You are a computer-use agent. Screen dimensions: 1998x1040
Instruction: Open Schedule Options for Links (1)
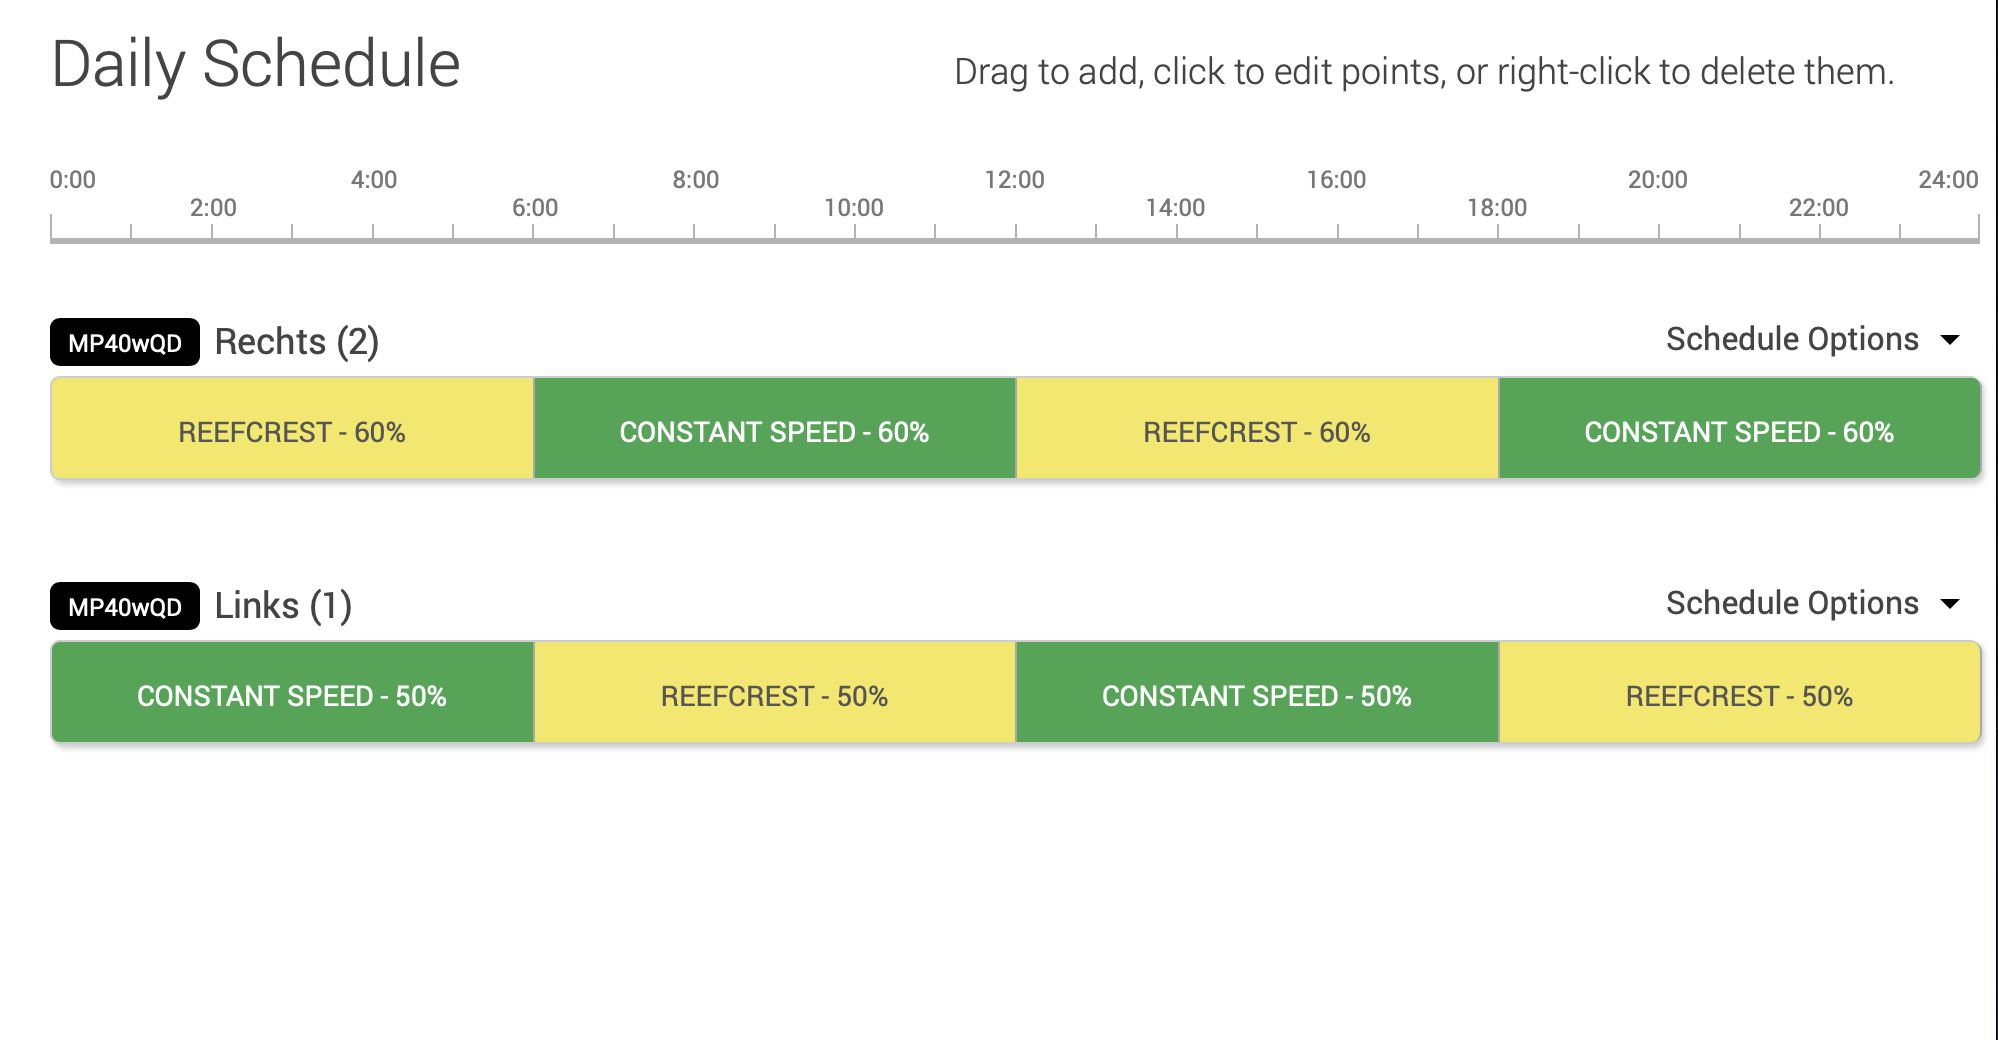[x=1811, y=604]
